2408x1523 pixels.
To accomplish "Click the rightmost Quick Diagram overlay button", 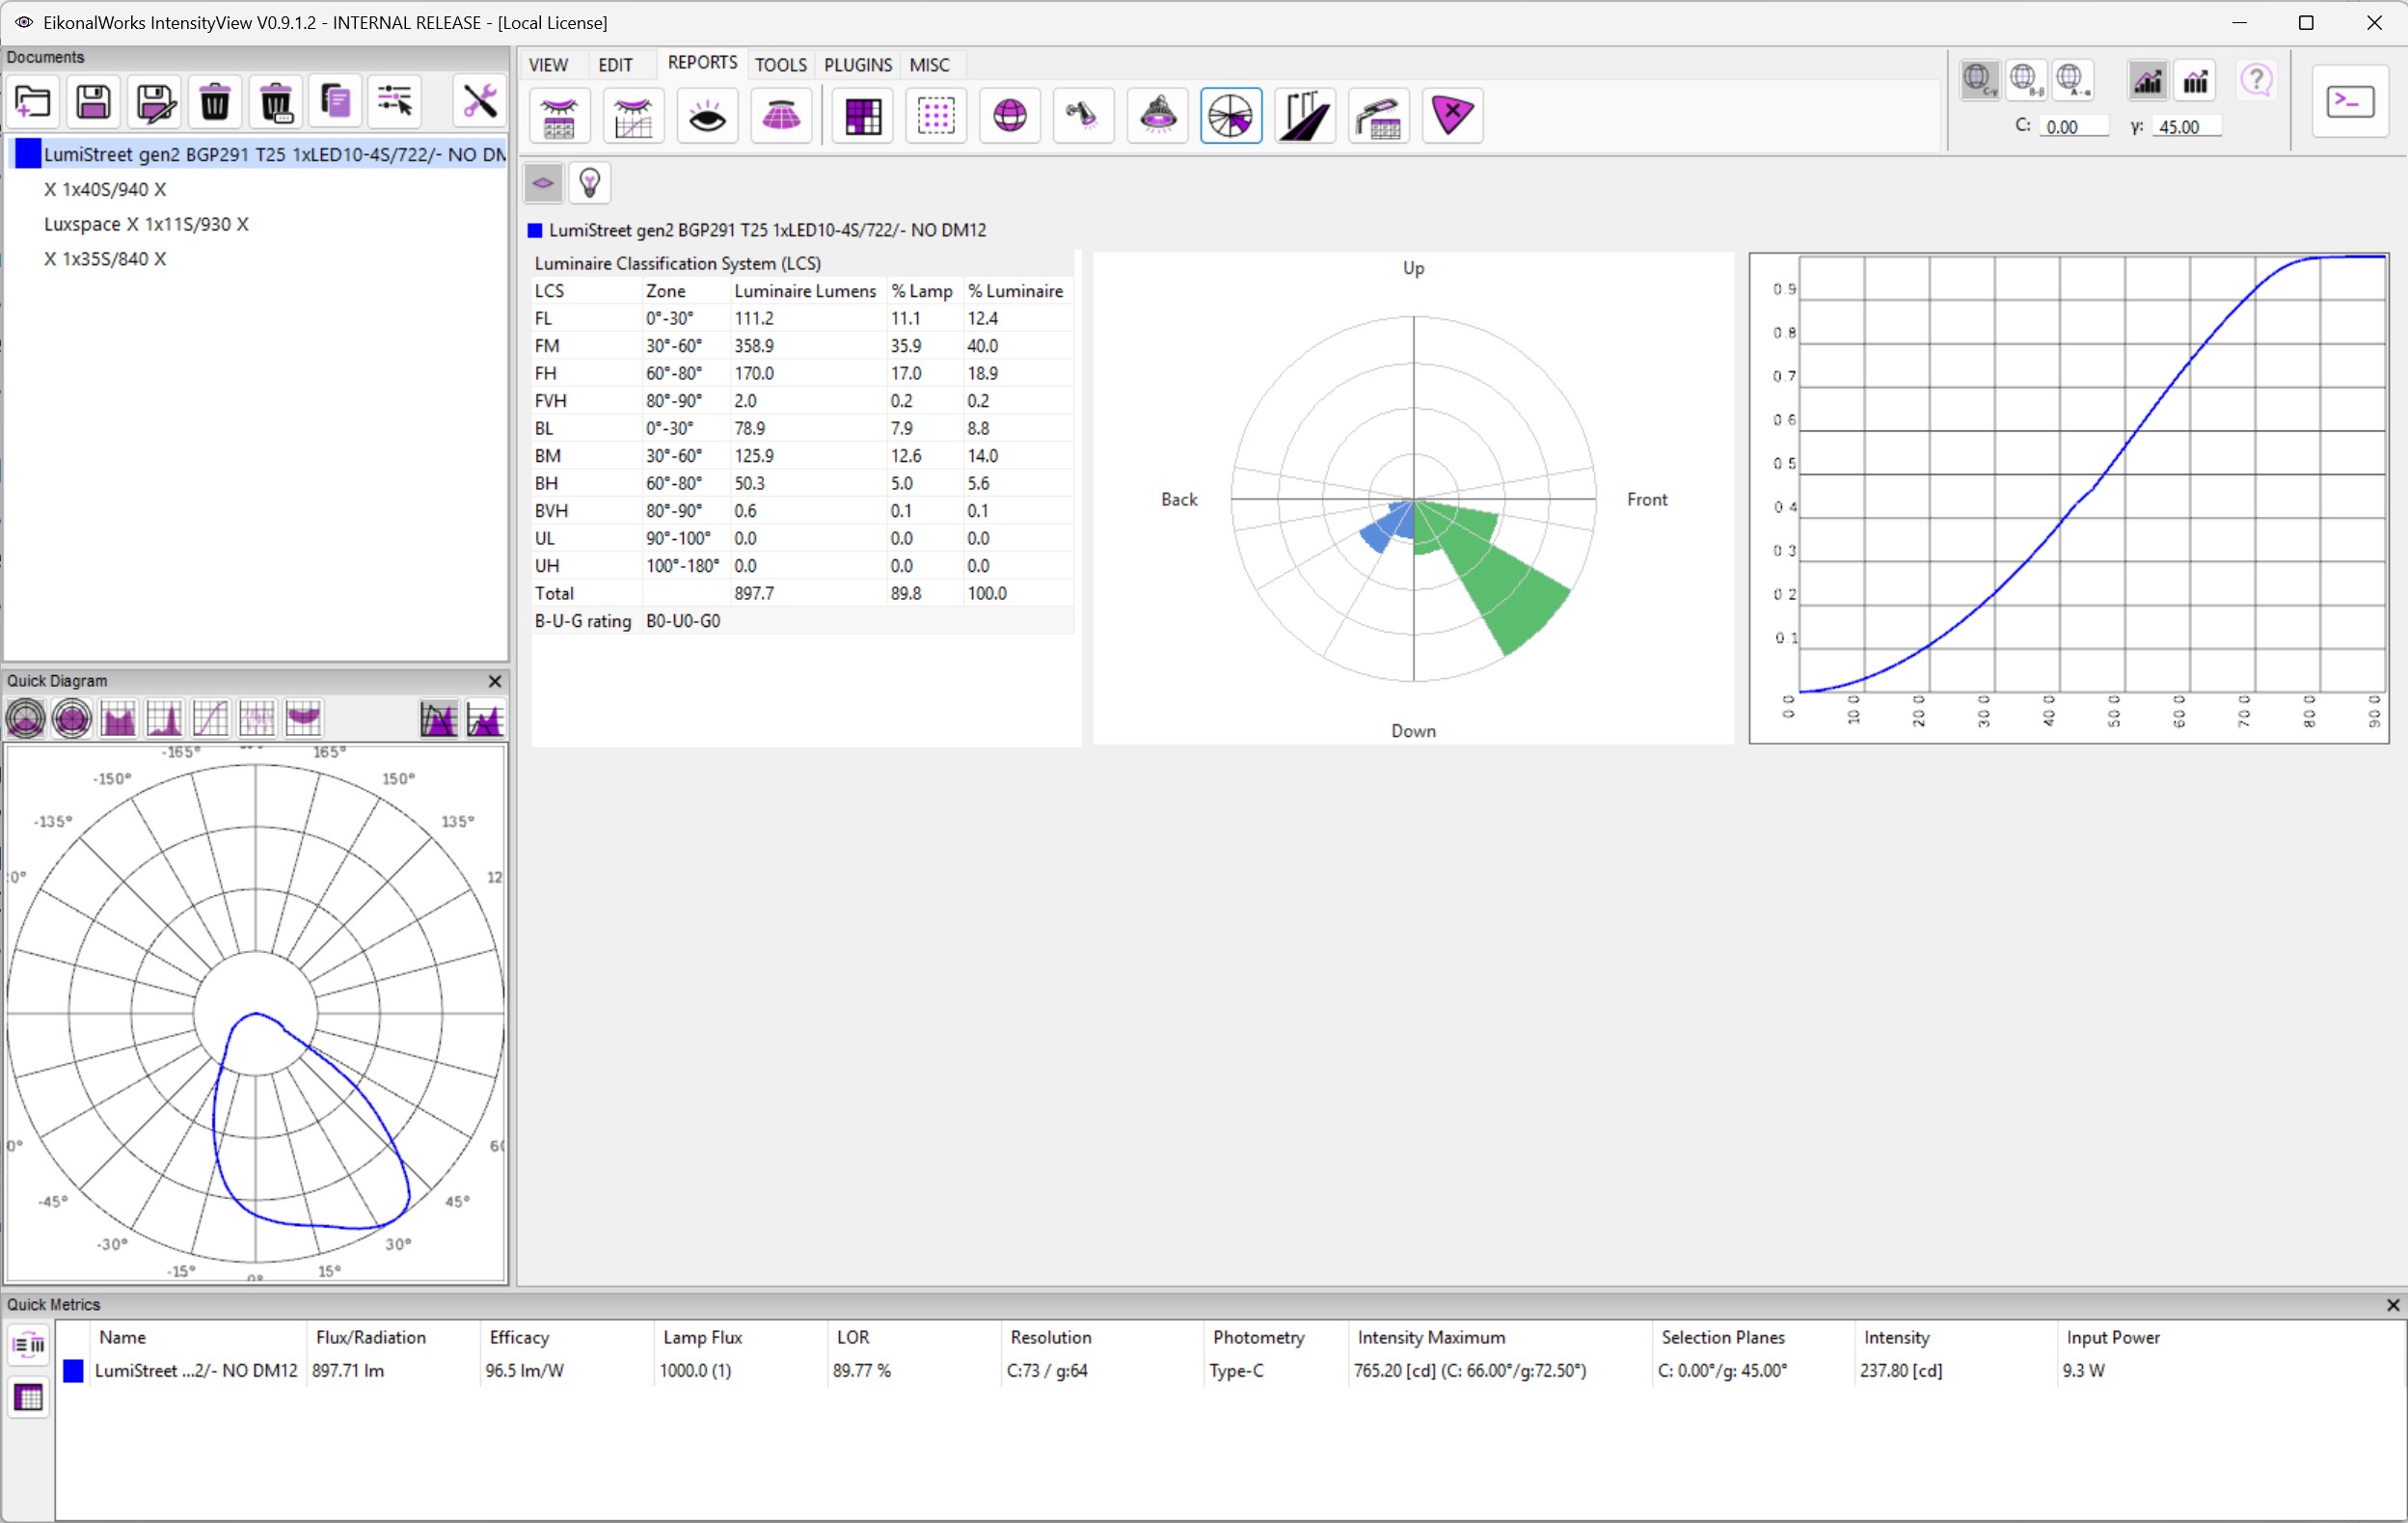I will tap(485, 718).
